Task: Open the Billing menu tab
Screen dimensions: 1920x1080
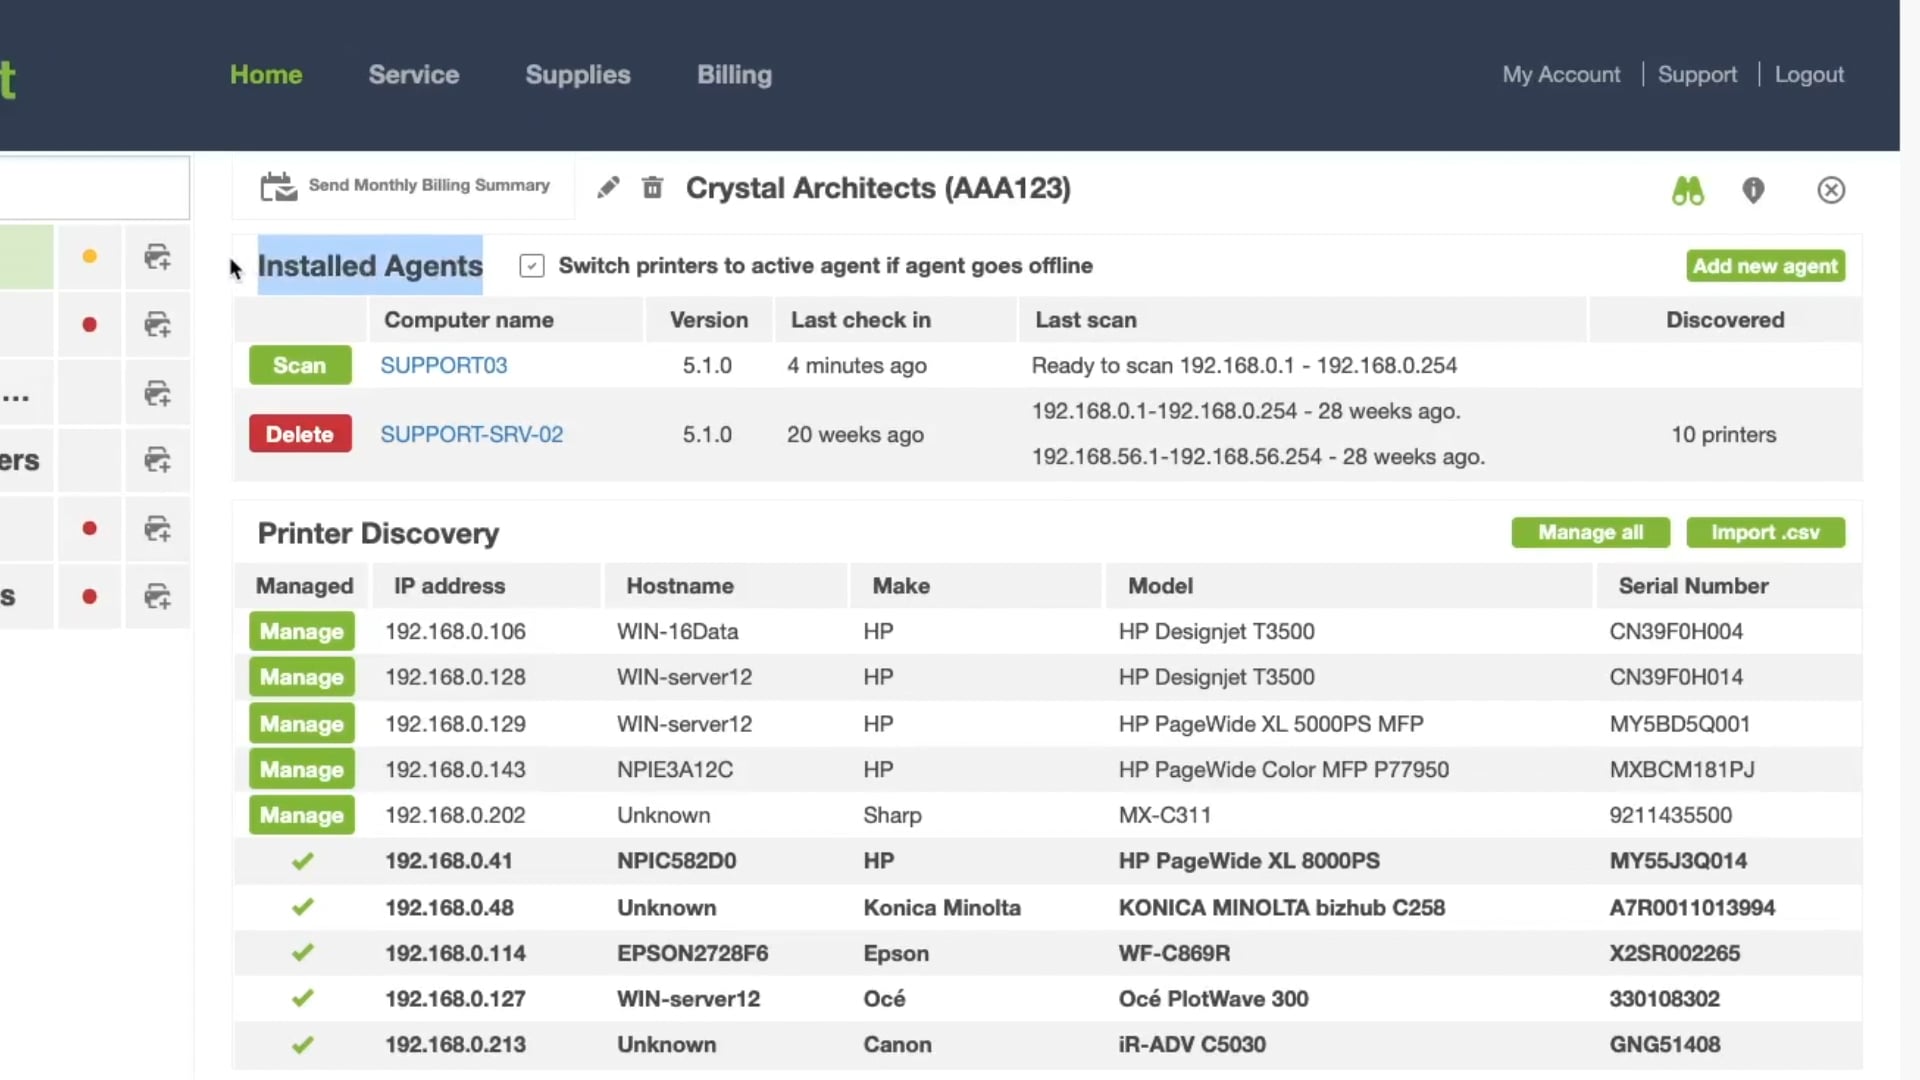Action: 735,74
